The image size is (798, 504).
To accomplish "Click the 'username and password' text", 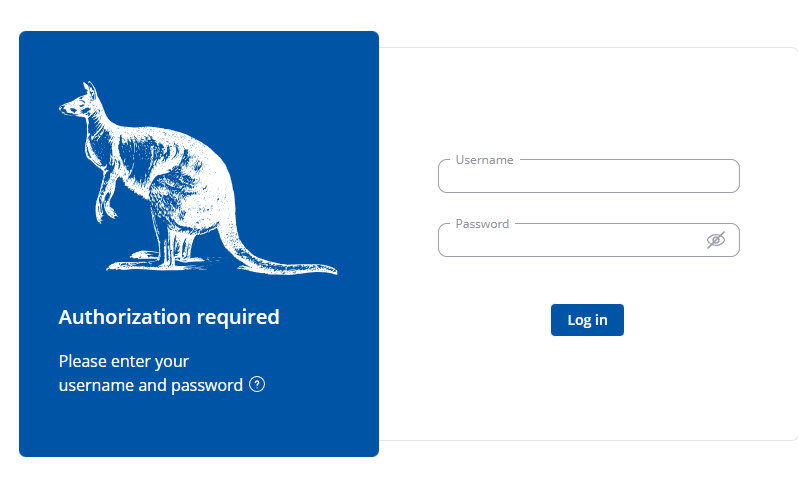I will coord(150,385).
